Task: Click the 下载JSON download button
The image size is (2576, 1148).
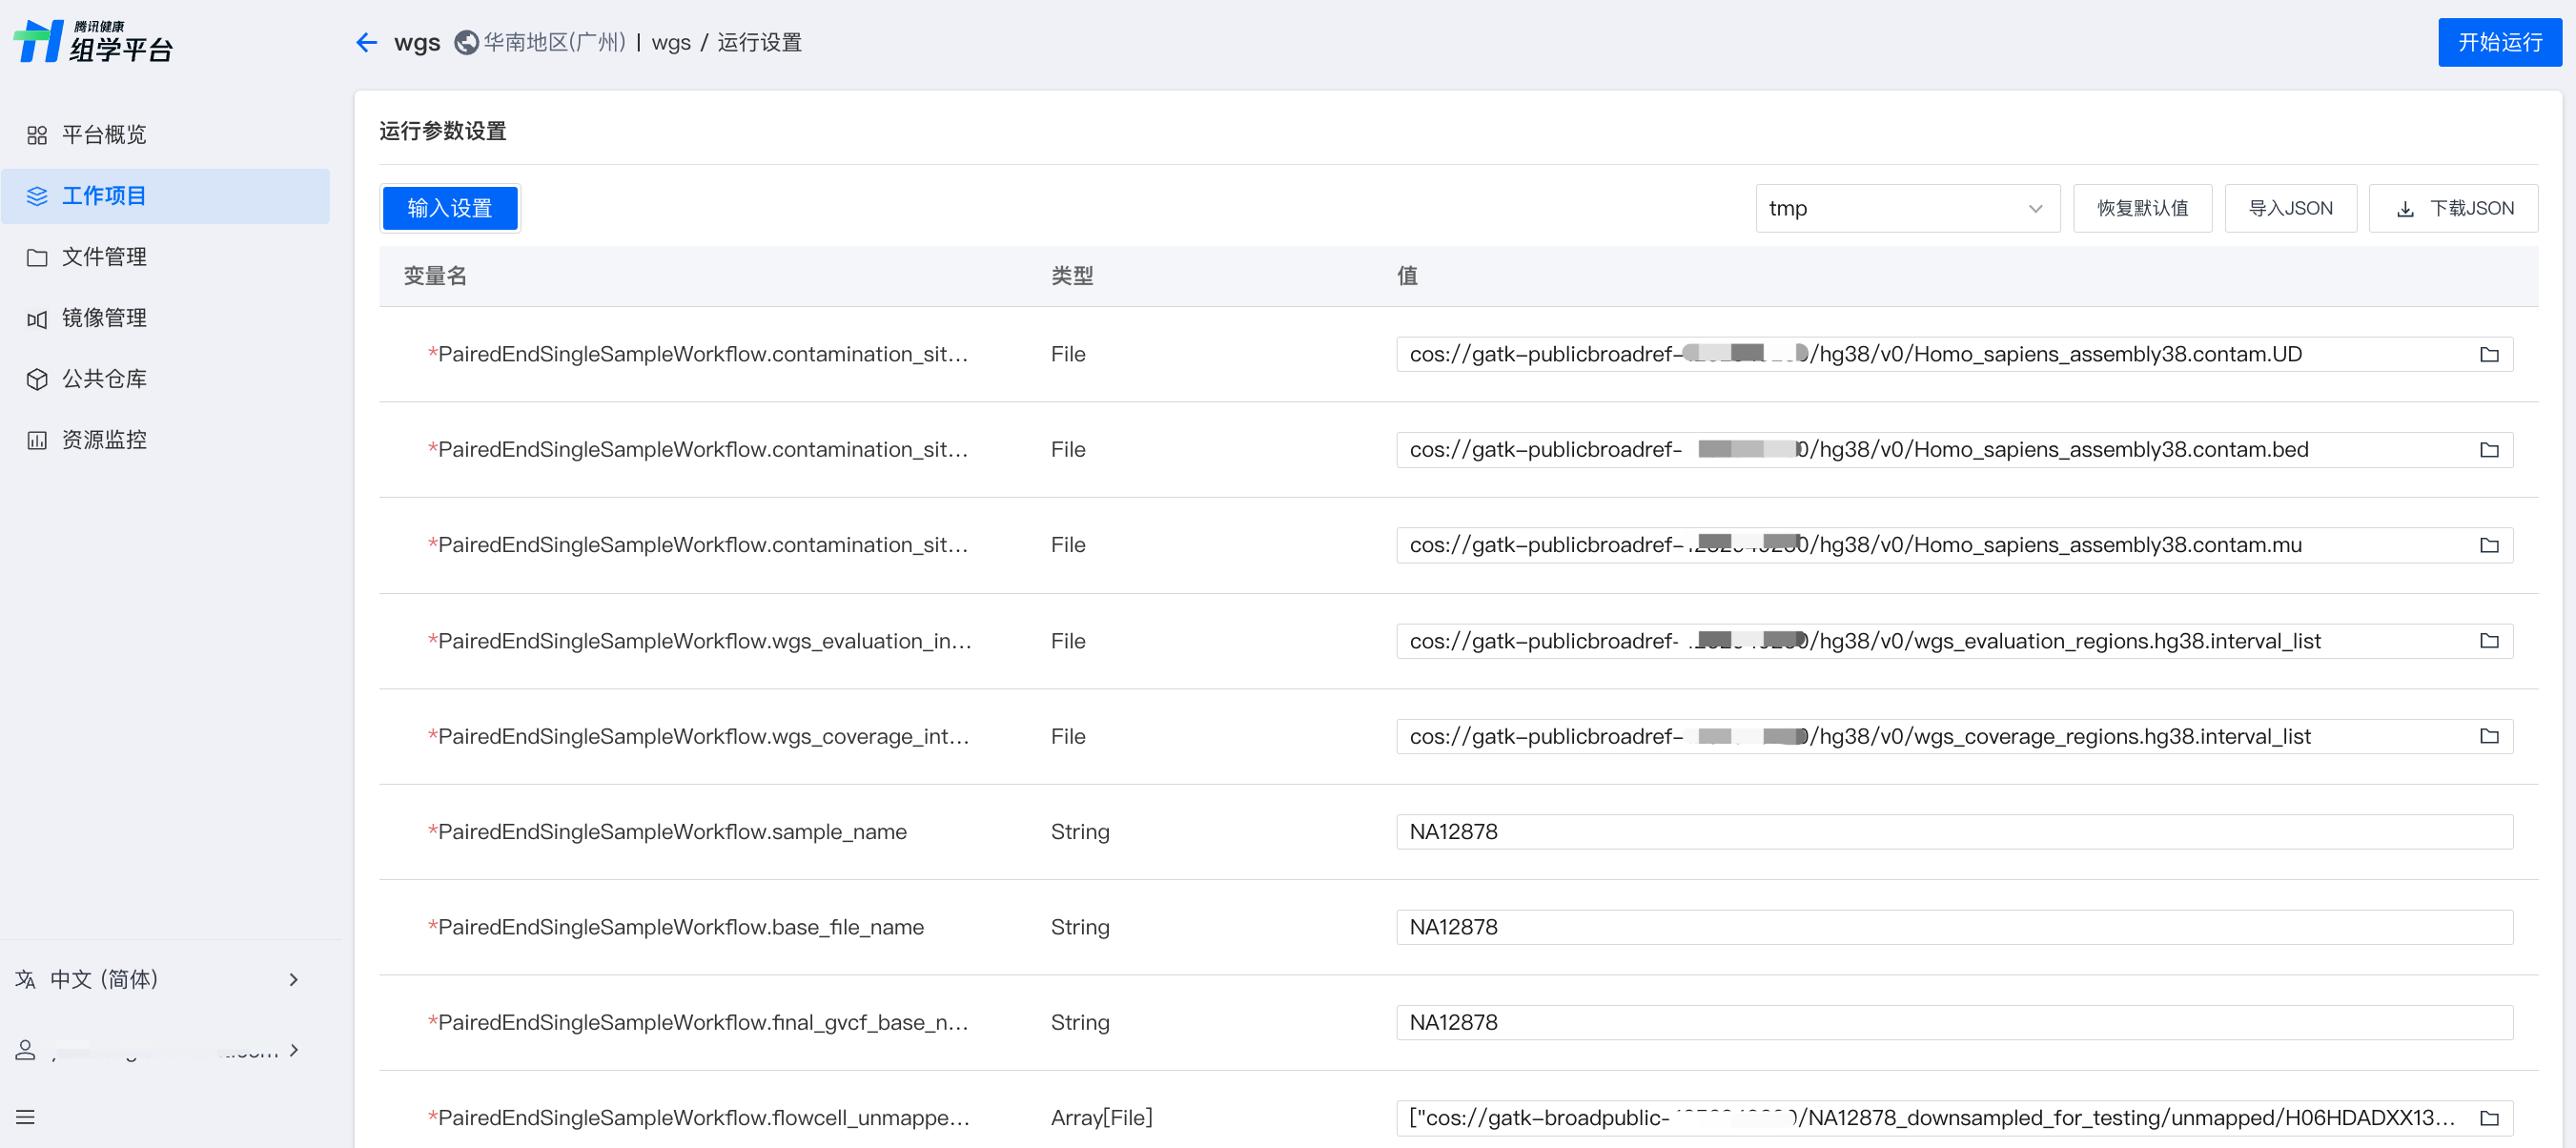Action: (x=2453, y=208)
